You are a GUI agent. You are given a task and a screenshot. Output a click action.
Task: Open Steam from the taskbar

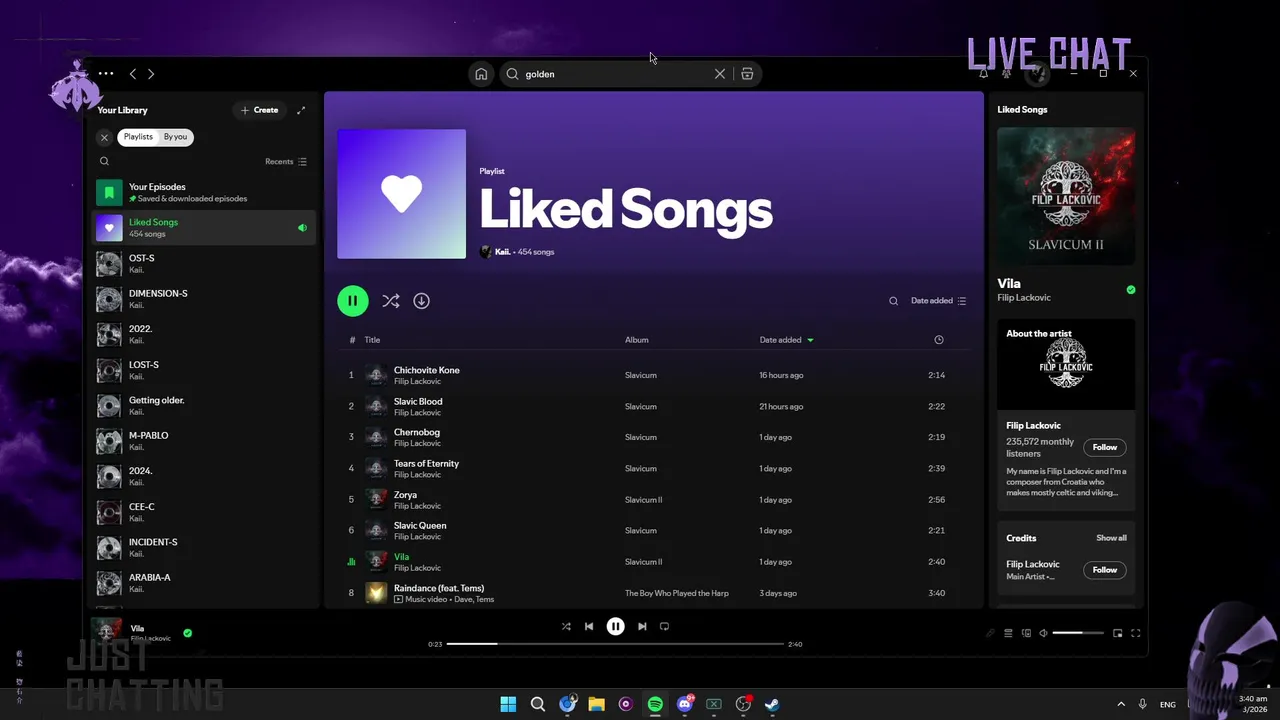(x=772, y=704)
